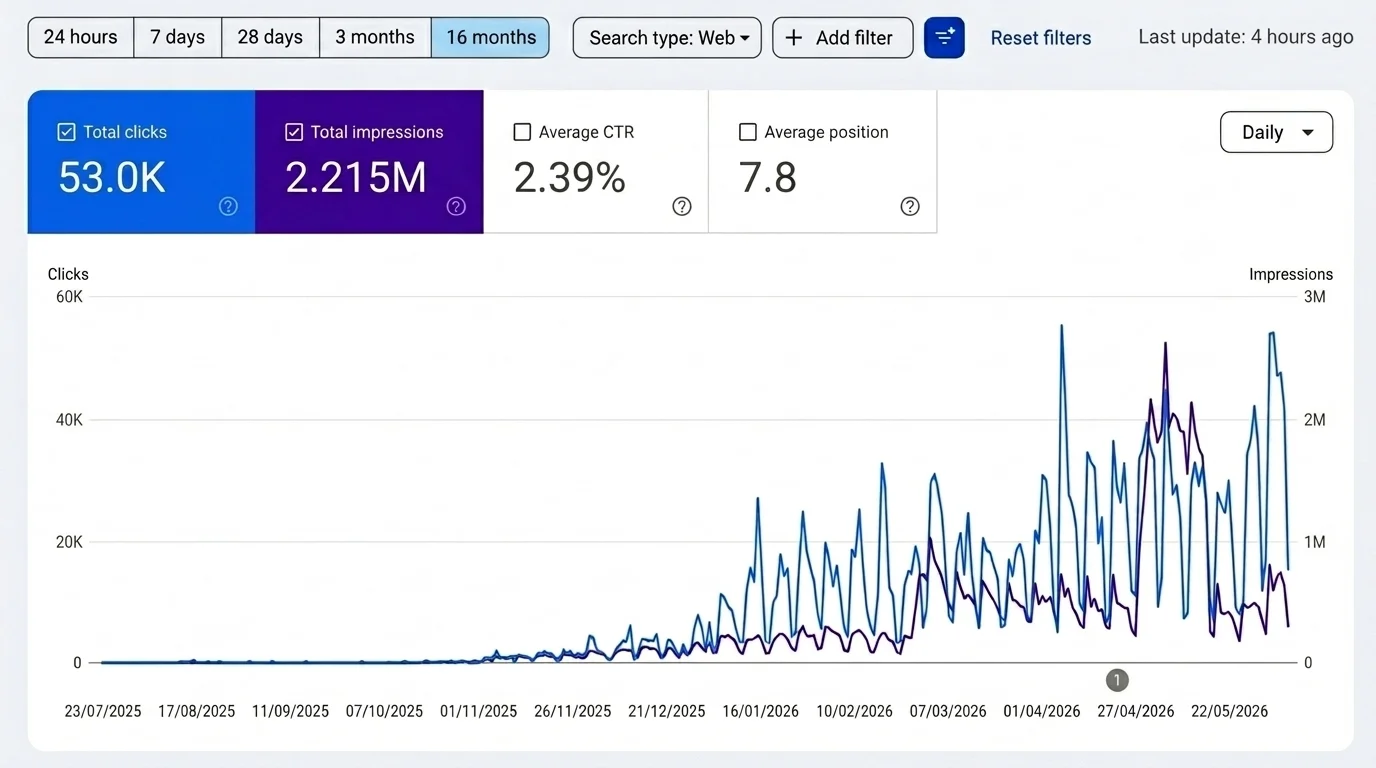Expand the Daily granularity dropdown
The height and width of the screenshot is (768, 1376).
[1277, 132]
